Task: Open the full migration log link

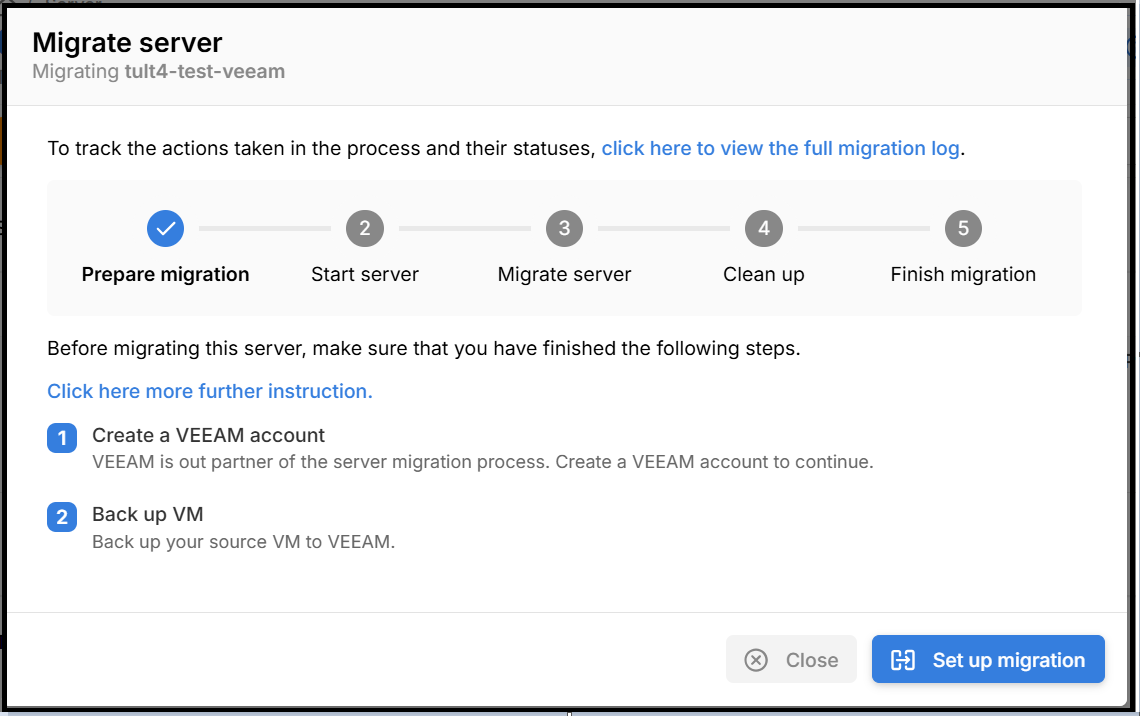Action: tap(780, 149)
